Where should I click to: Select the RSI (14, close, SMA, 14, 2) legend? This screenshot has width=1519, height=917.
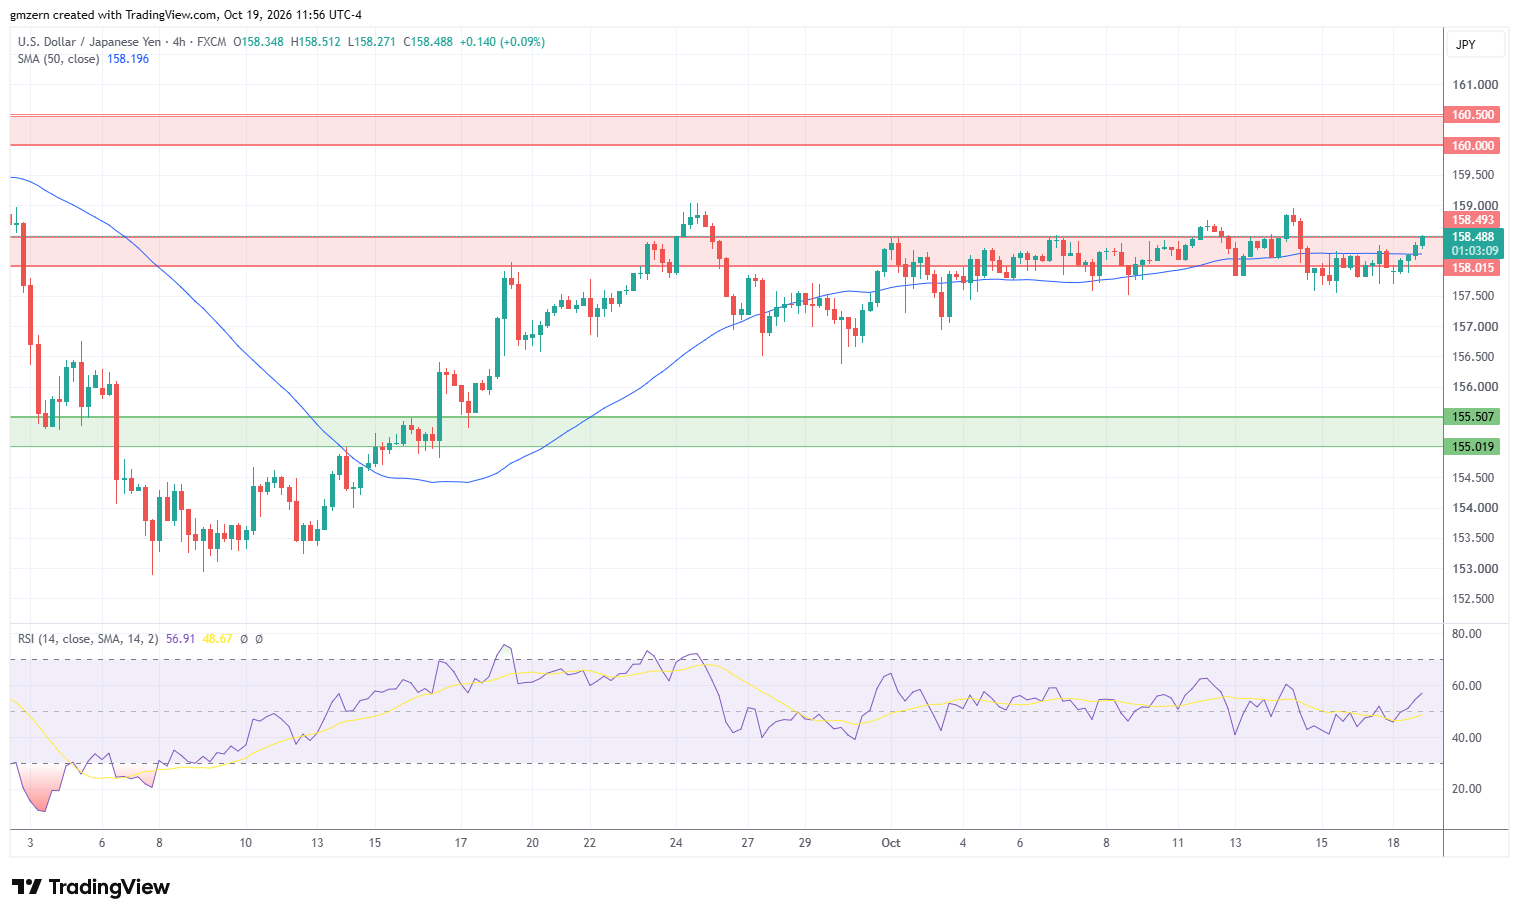pyautogui.click(x=88, y=639)
